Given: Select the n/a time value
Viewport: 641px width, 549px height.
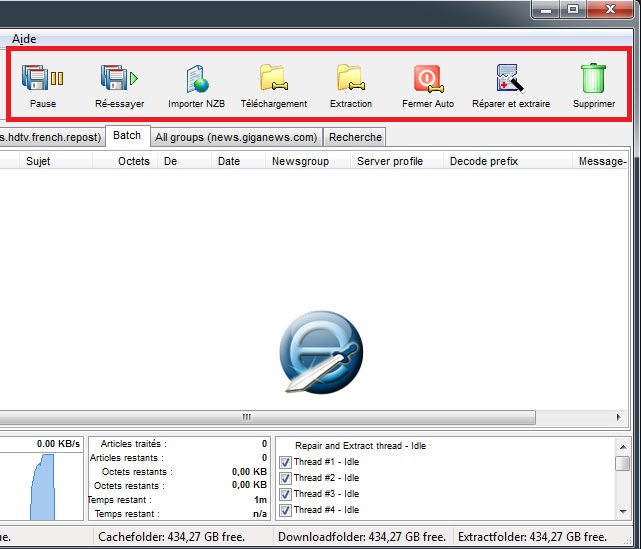Looking at the screenshot, I should pos(260,514).
